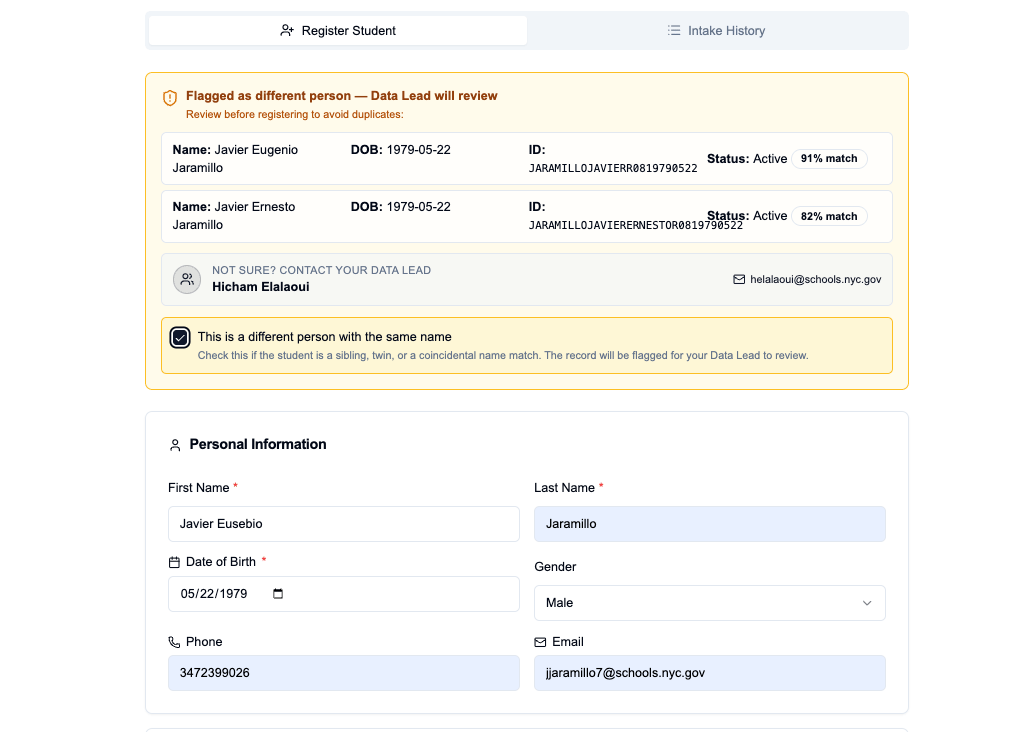
Task: Click the Email field with jjaramillo7@schools.nyc.gov
Action: coord(709,673)
